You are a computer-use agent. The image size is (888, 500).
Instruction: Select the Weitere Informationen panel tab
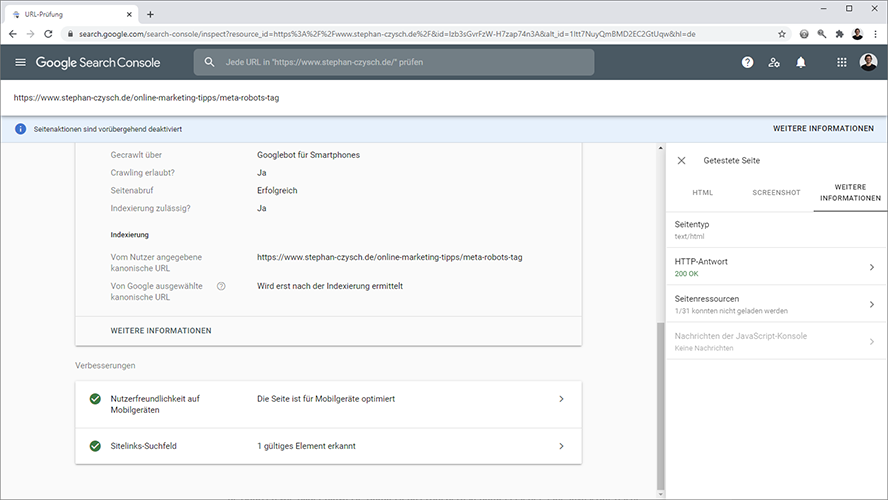(x=850, y=193)
